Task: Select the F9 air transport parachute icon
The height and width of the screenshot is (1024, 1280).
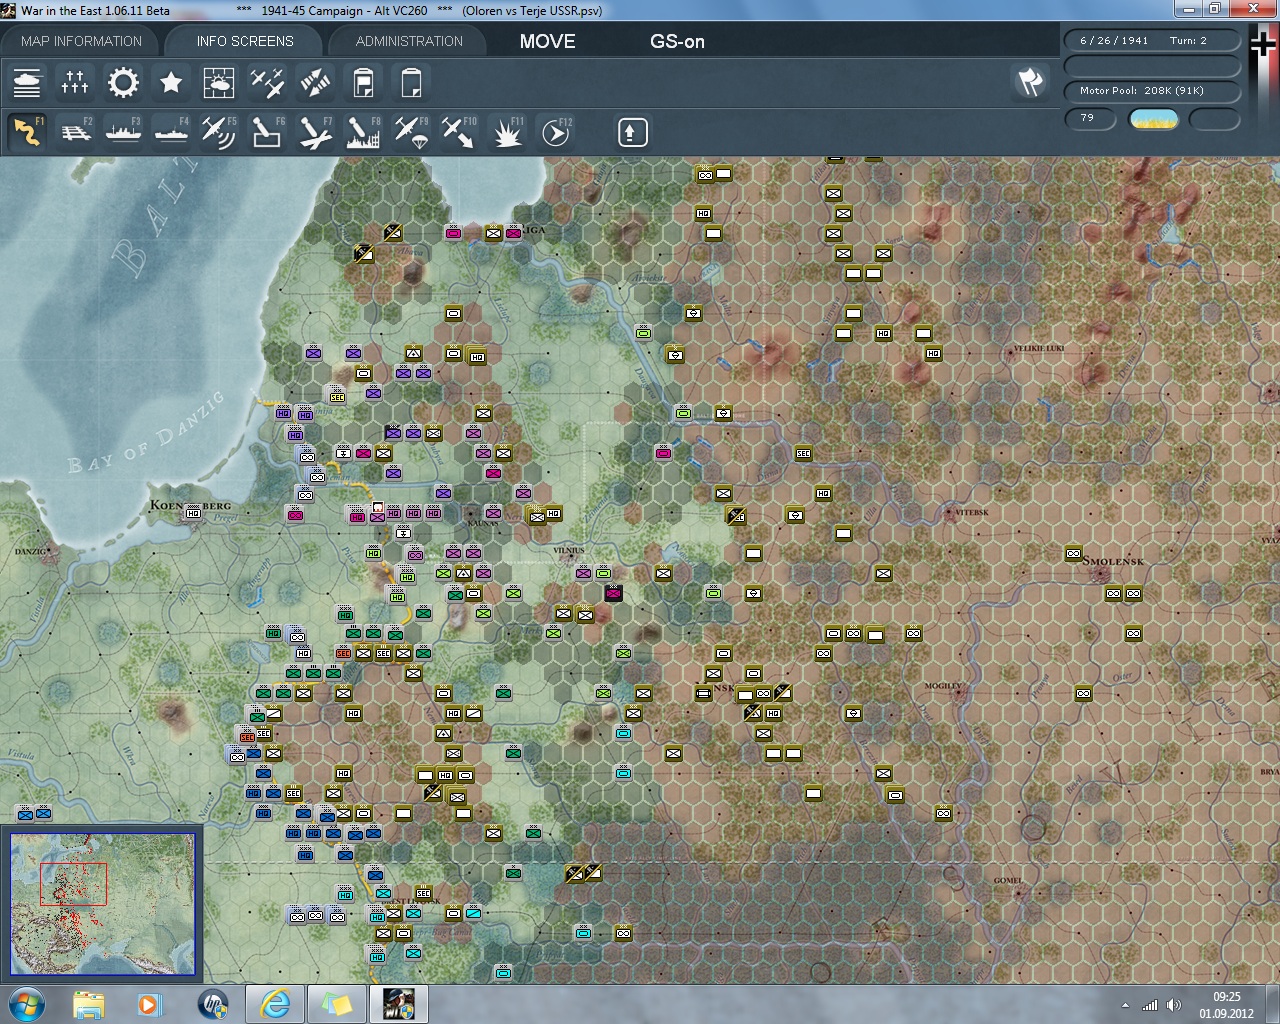Action: click(411, 132)
